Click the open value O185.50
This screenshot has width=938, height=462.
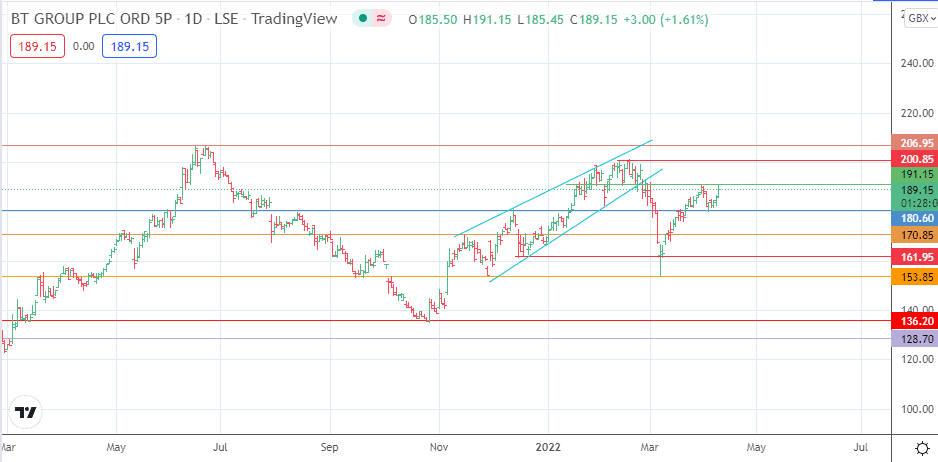click(433, 20)
